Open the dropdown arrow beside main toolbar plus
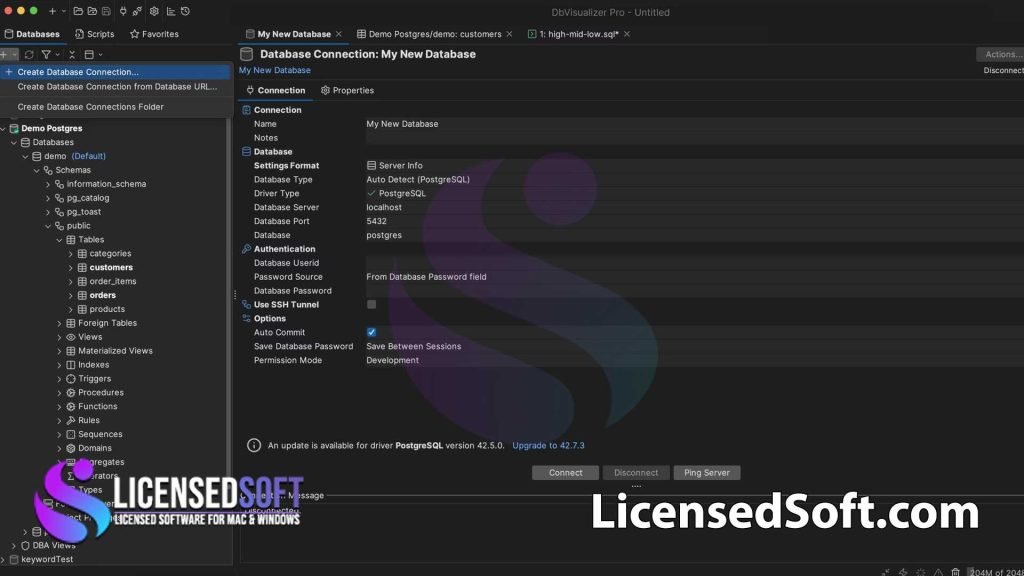The image size is (1024, 576). tap(63, 11)
